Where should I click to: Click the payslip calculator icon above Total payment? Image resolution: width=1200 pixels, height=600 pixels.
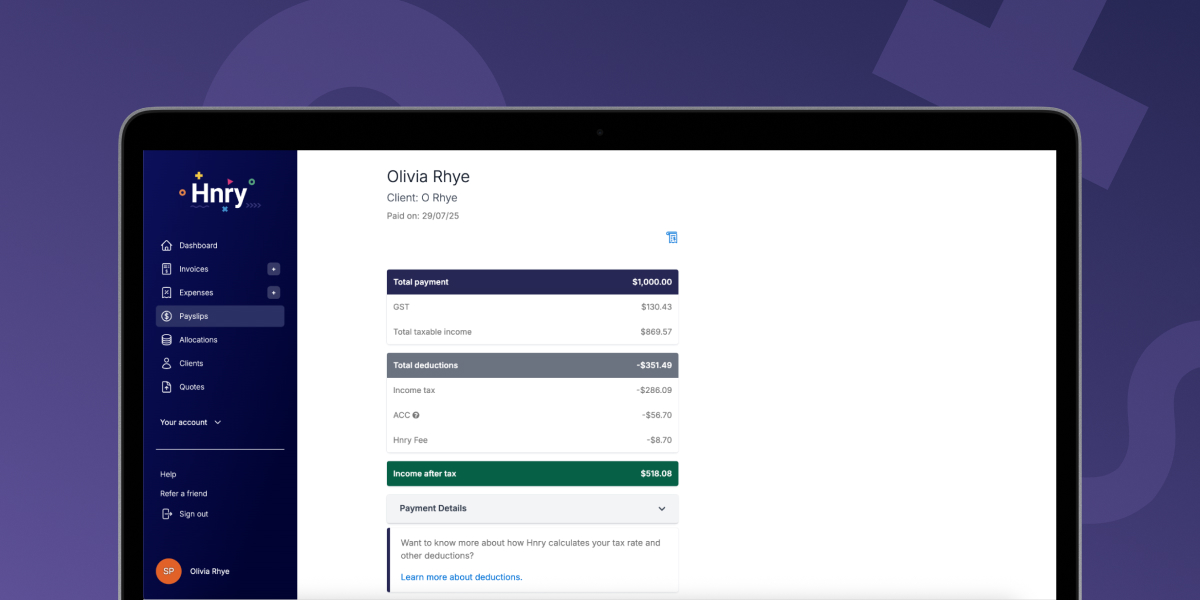pyautogui.click(x=671, y=237)
